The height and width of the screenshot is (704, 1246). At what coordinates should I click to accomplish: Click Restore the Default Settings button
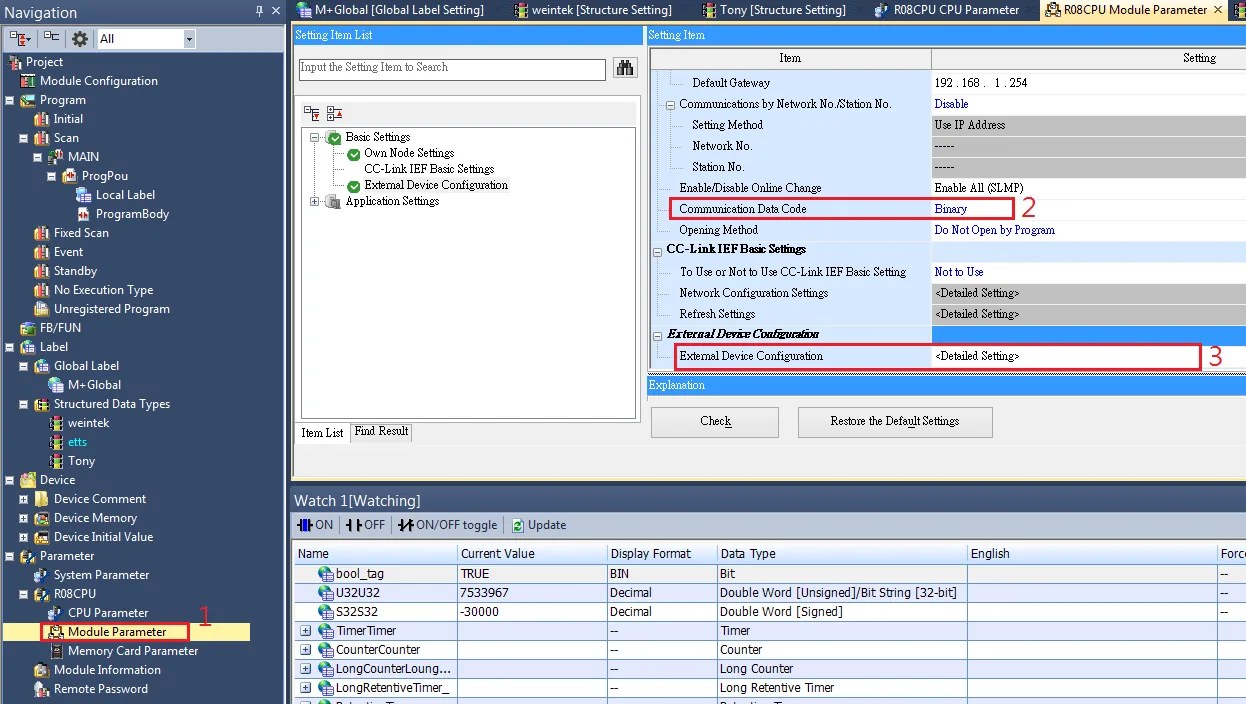895,422
